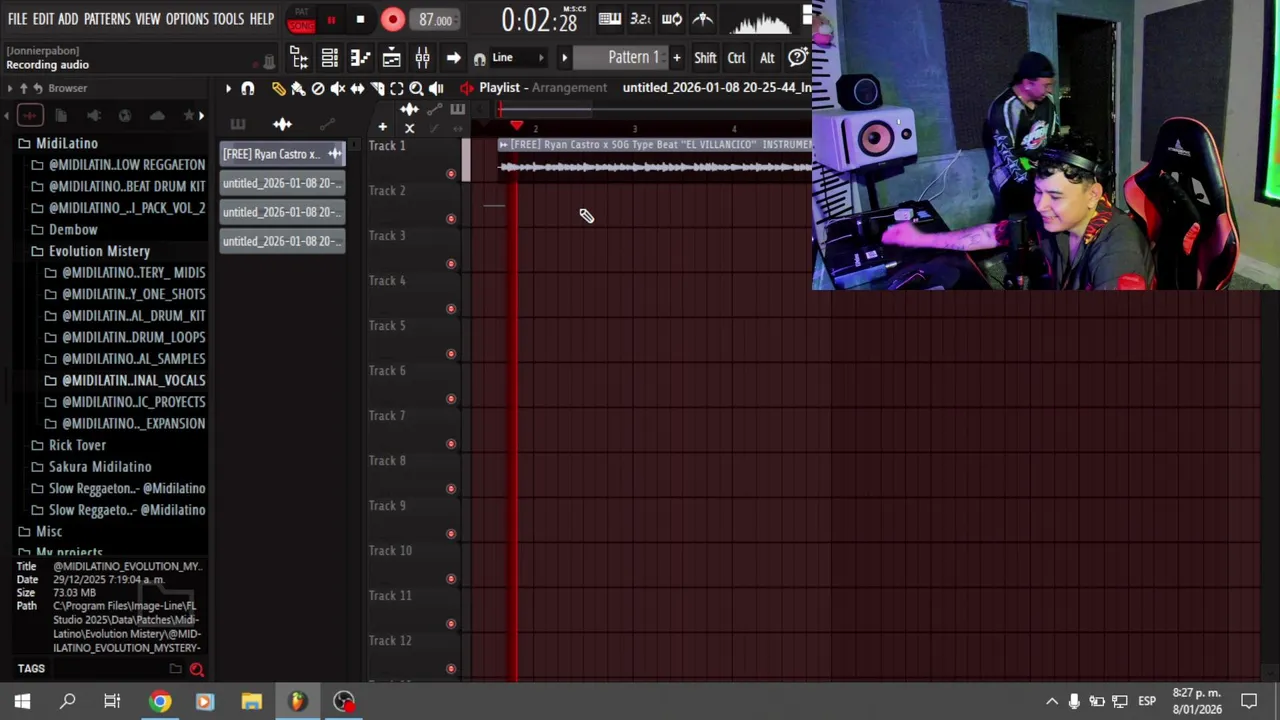Collapse the Evolution Mistery folder
The width and height of the screenshot is (1280, 720).
pyautogui.click(x=99, y=251)
